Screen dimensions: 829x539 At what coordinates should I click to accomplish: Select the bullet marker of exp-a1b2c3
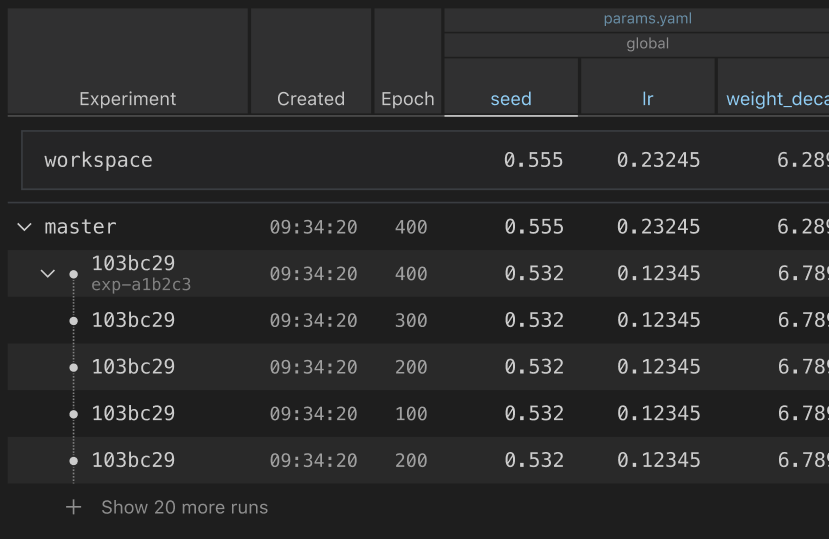73,273
